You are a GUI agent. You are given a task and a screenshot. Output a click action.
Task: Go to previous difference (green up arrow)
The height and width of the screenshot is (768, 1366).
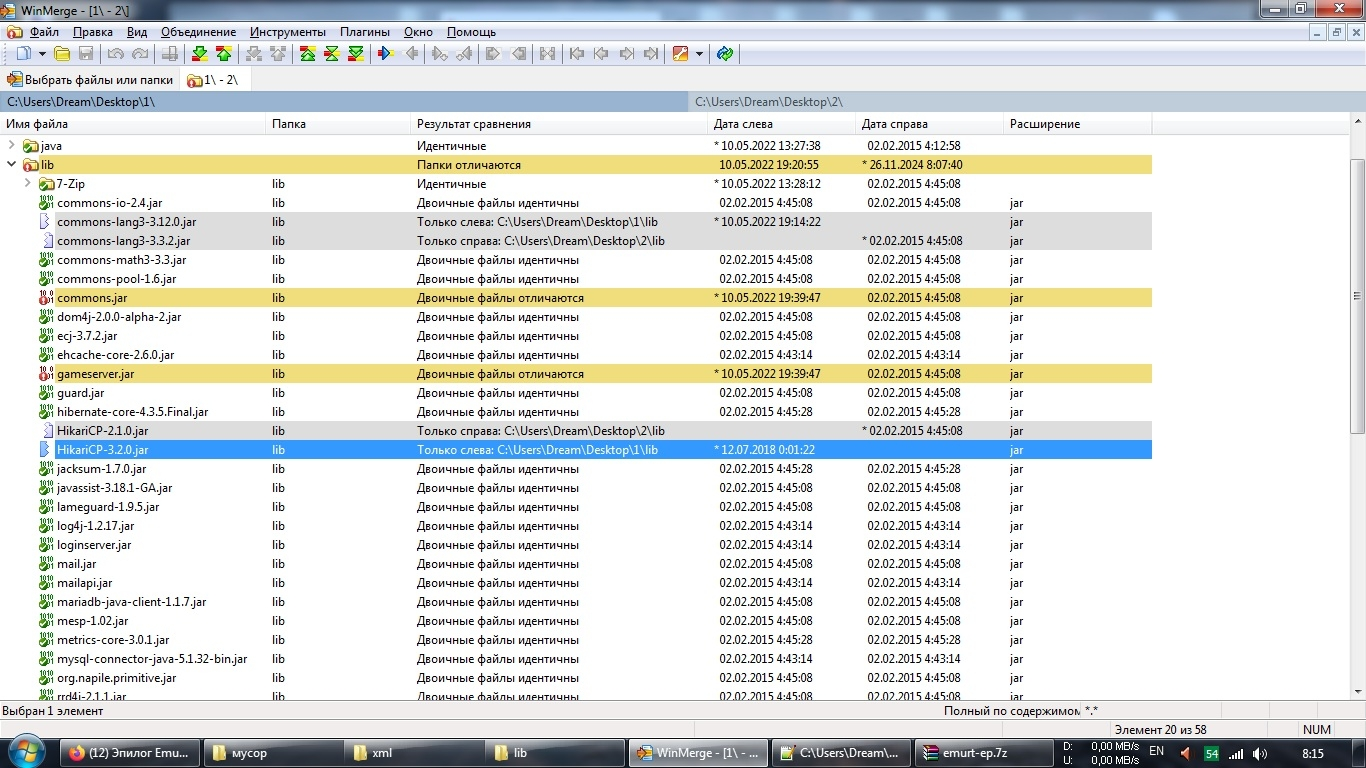(x=224, y=54)
